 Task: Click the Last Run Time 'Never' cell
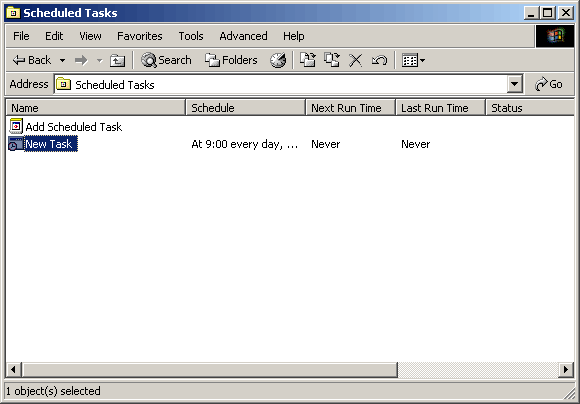click(415, 144)
